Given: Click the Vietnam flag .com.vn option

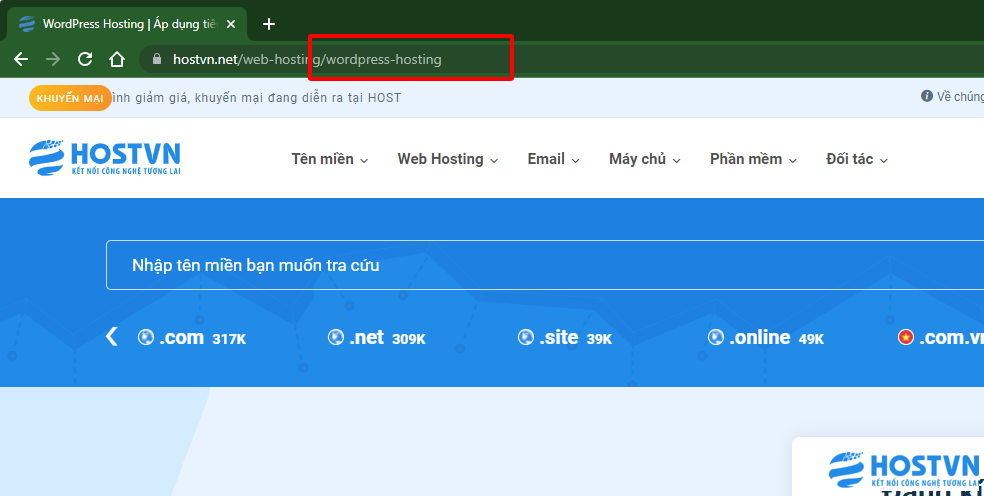Looking at the screenshot, I should [941, 338].
